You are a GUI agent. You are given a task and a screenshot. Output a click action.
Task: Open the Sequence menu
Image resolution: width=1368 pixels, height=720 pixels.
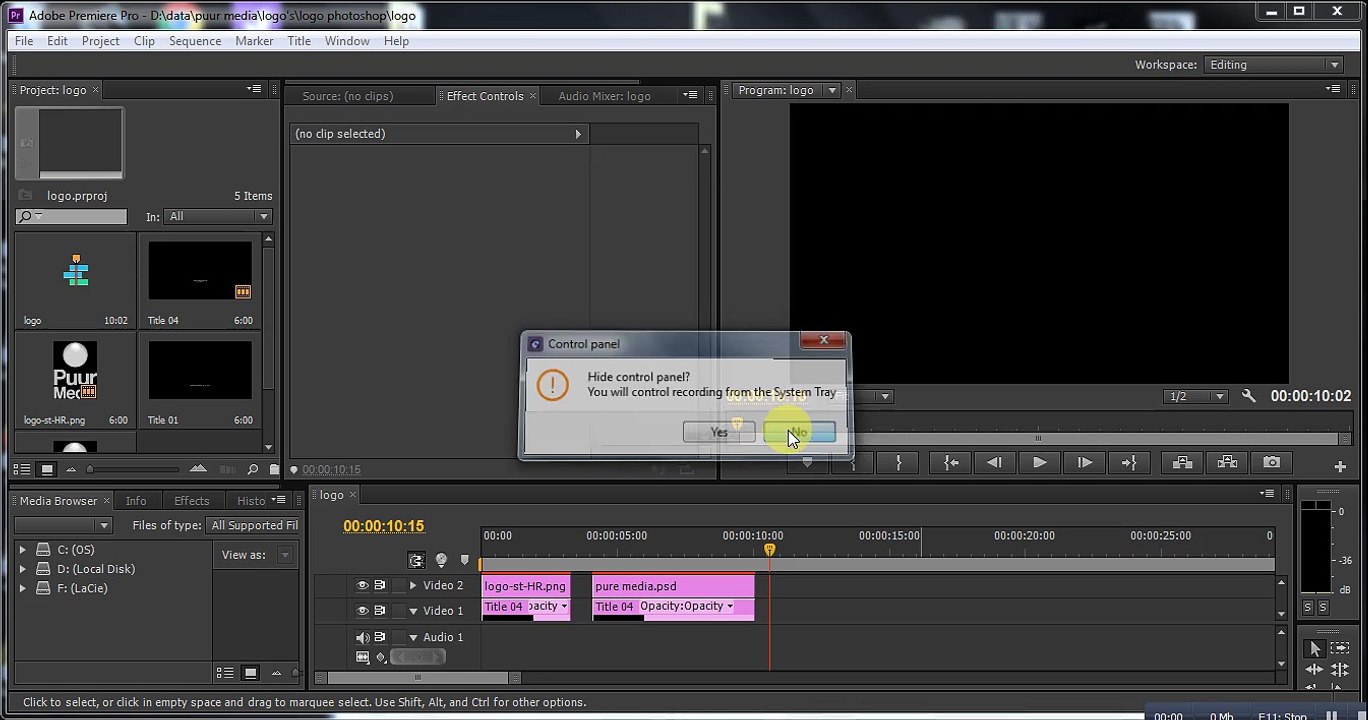pyautogui.click(x=195, y=41)
